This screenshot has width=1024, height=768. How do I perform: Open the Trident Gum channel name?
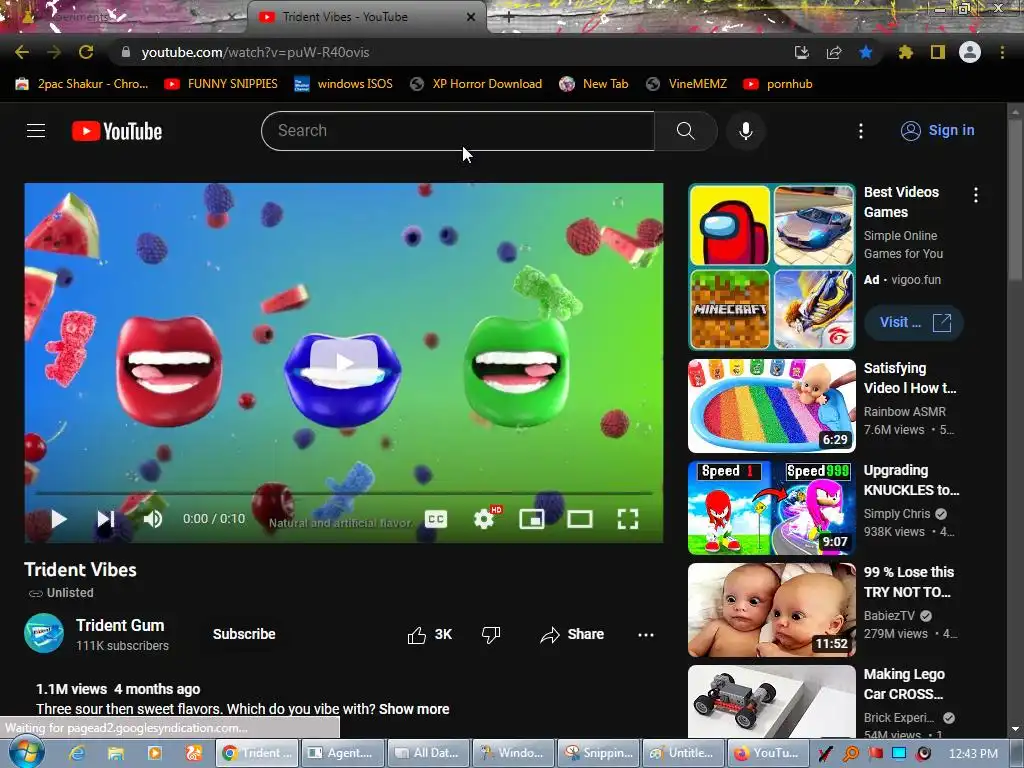(120, 625)
